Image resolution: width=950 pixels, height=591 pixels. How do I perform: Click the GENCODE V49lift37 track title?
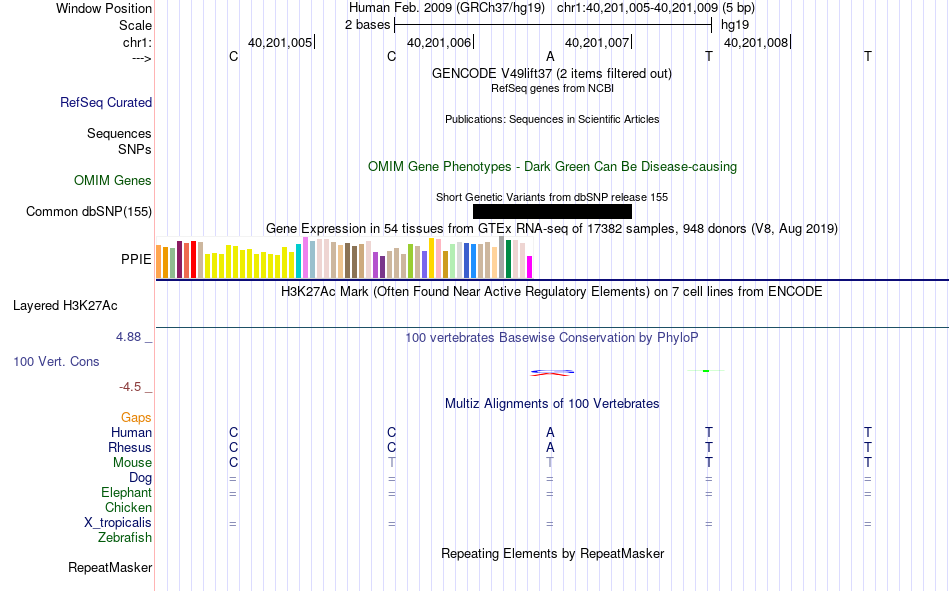552,73
